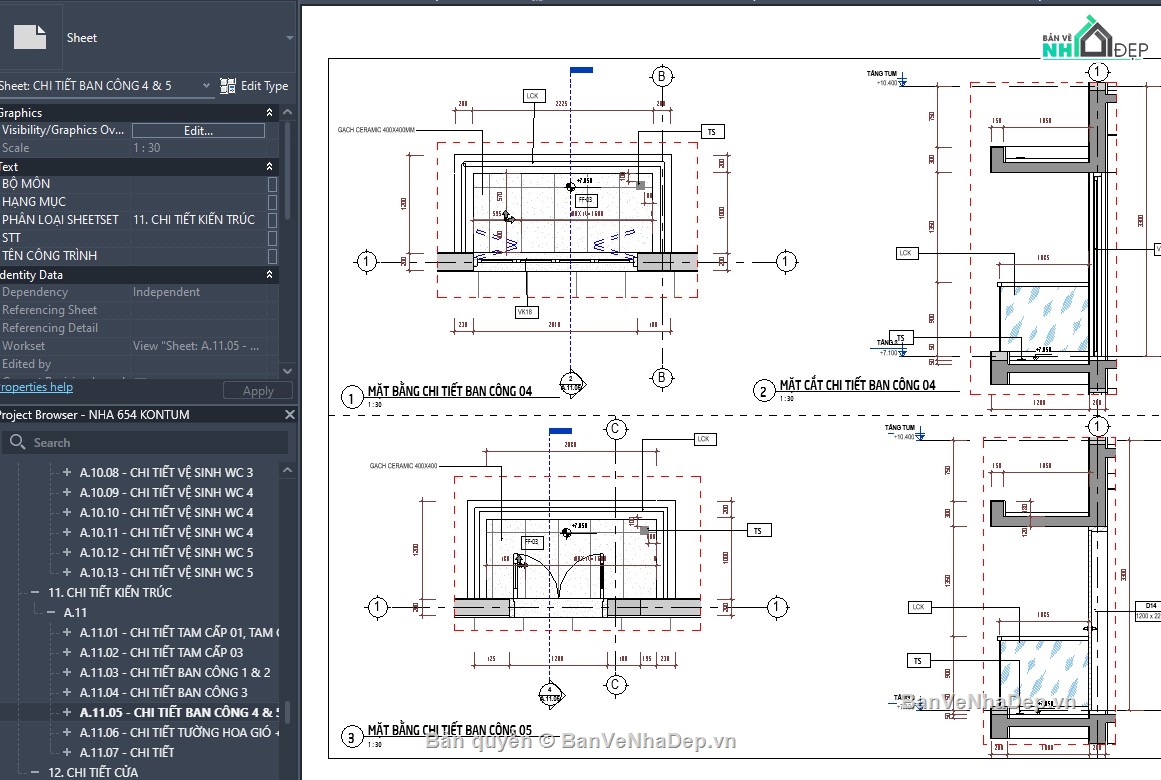Click the FF-03 tag in plan 05

click(532, 542)
